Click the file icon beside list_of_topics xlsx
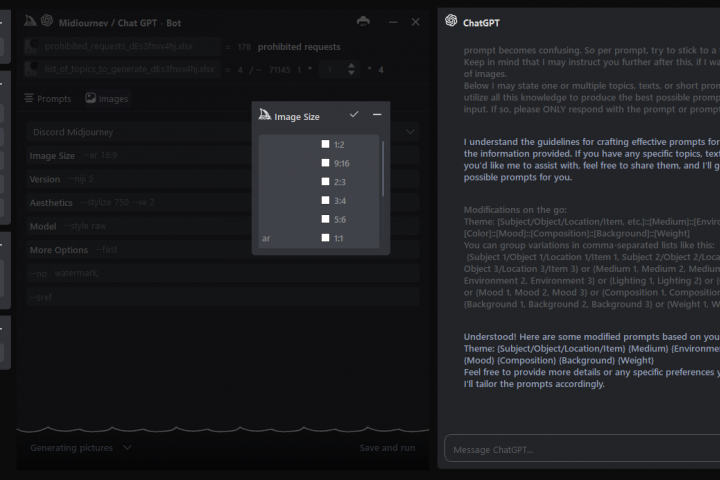720x480 pixels. tap(32, 69)
